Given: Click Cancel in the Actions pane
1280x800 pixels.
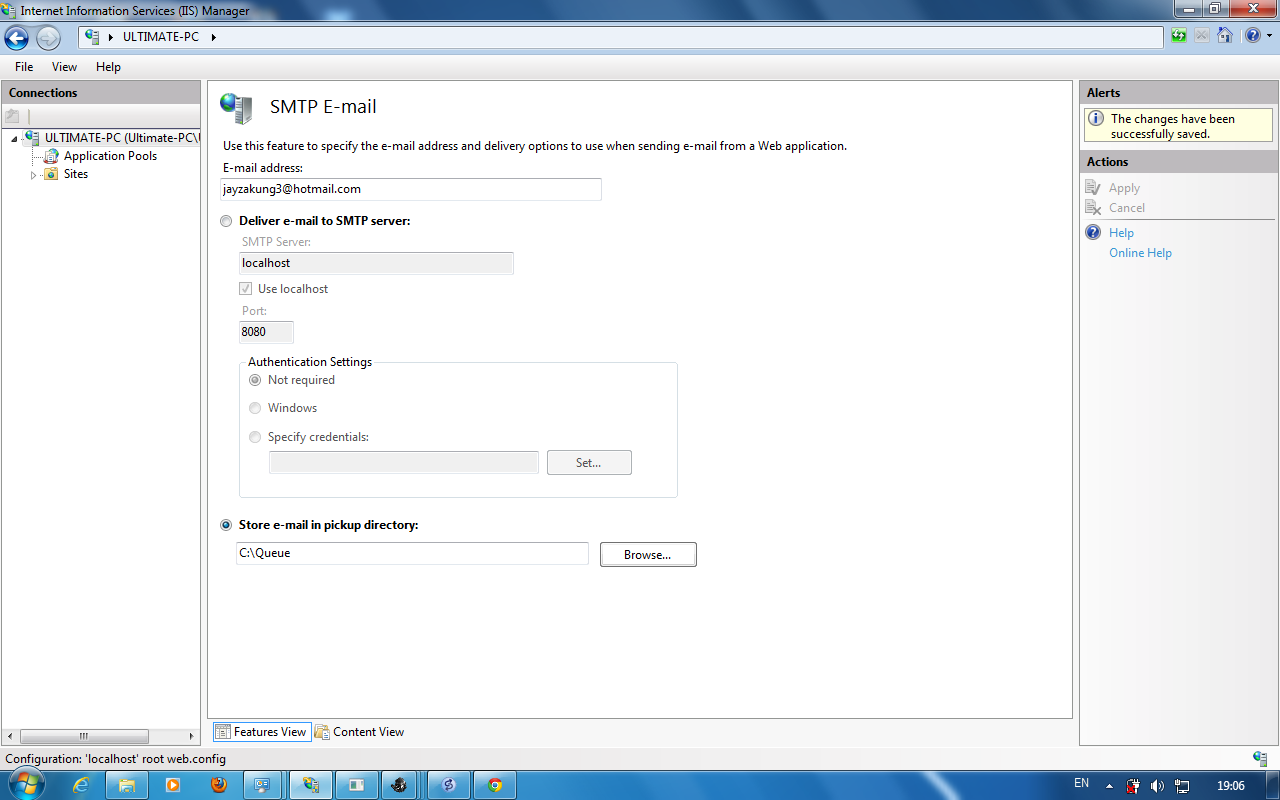Looking at the screenshot, I should [x=1127, y=208].
